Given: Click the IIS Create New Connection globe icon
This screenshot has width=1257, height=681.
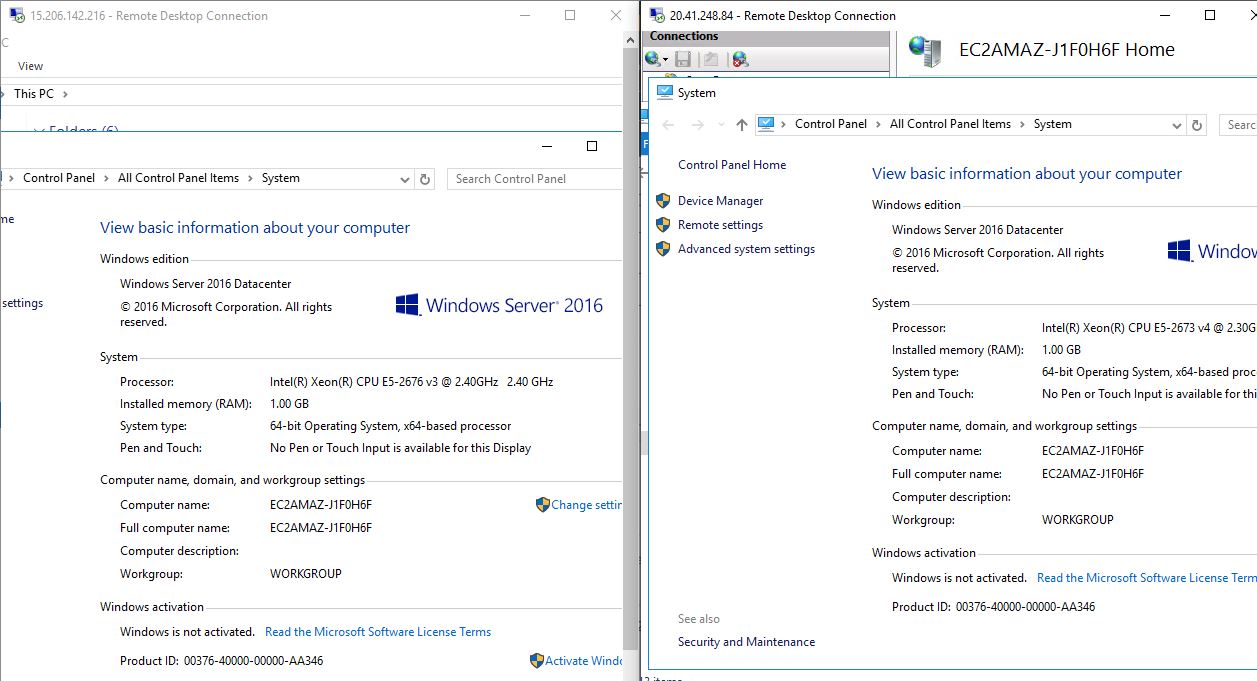Looking at the screenshot, I should click(653, 59).
